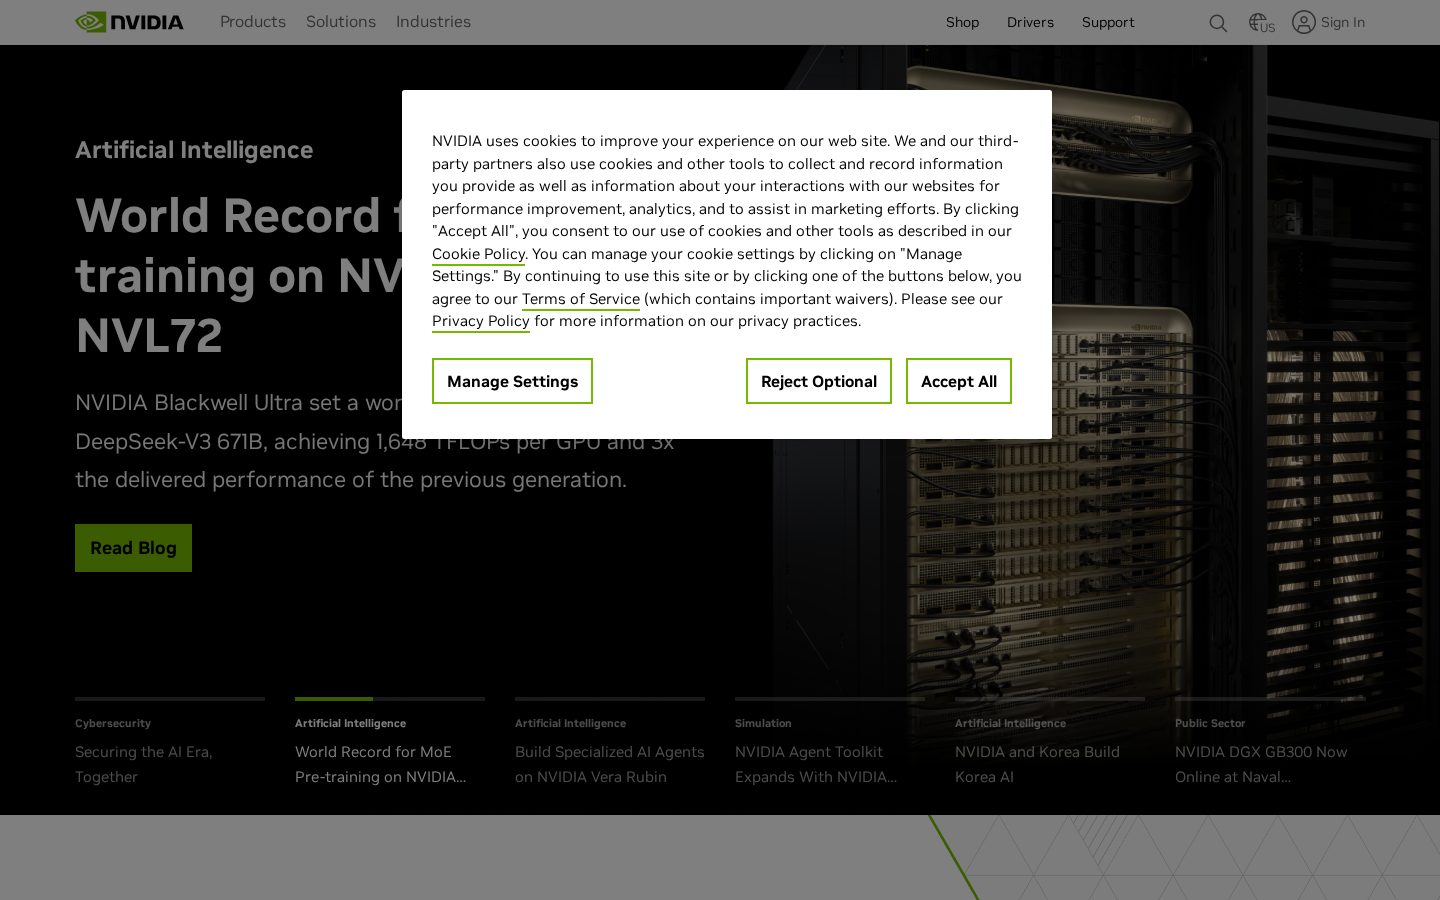The height and width of the screenshot is (900, 1440).
Task: Click the Artificial Intelligence hero heading
Action: 194,150
